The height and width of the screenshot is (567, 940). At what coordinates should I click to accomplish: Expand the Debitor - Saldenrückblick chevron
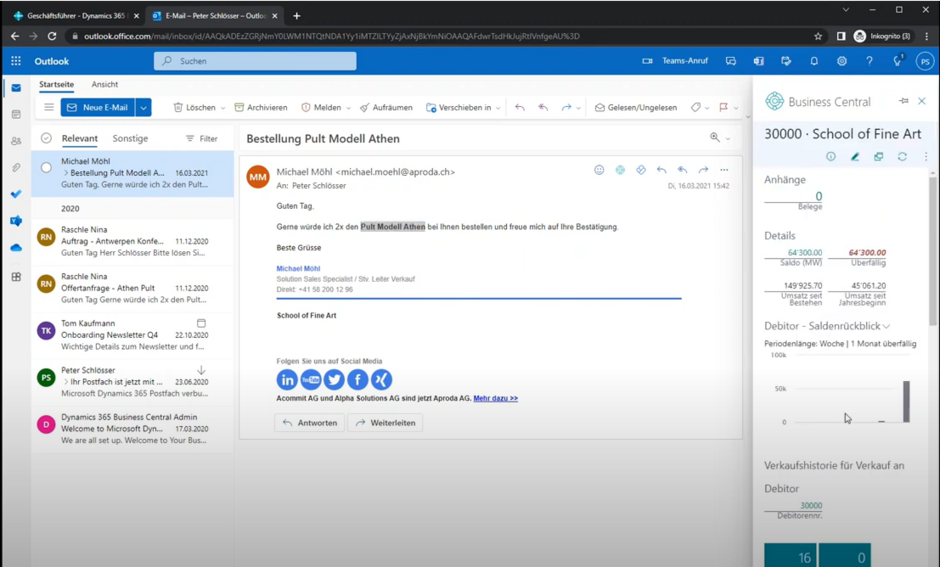tap(886, 326)
